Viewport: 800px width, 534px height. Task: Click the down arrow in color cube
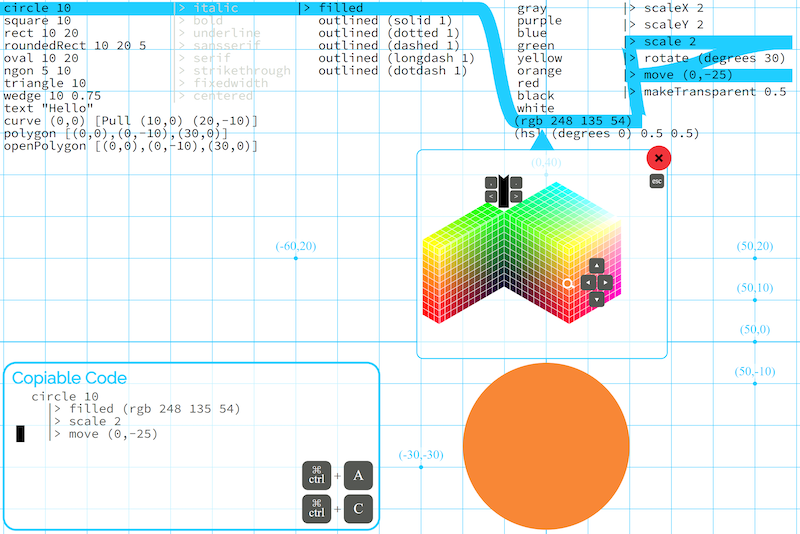[x=597, y=299]
